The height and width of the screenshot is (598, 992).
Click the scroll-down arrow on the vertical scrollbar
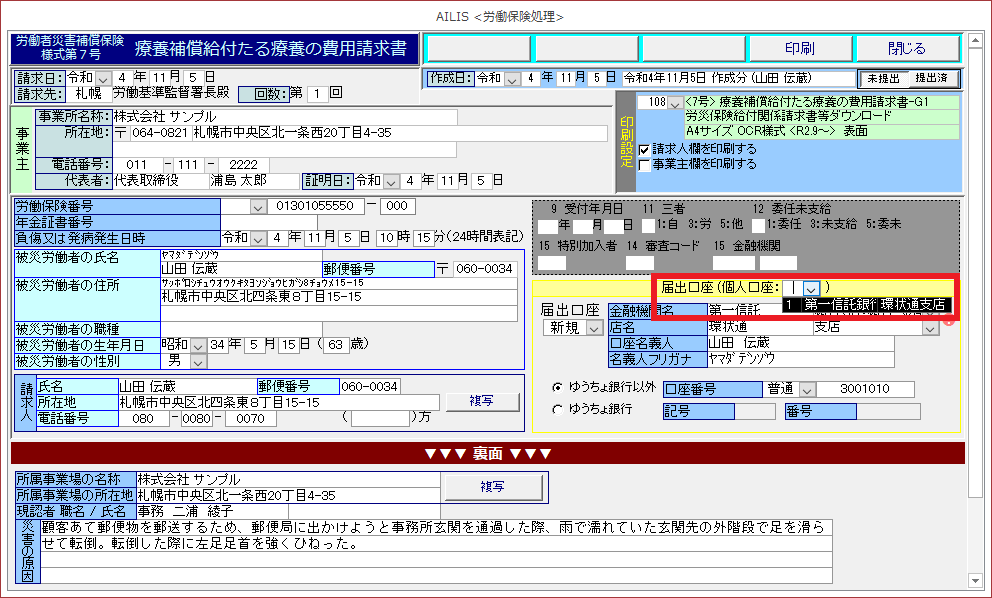[977, 588]
